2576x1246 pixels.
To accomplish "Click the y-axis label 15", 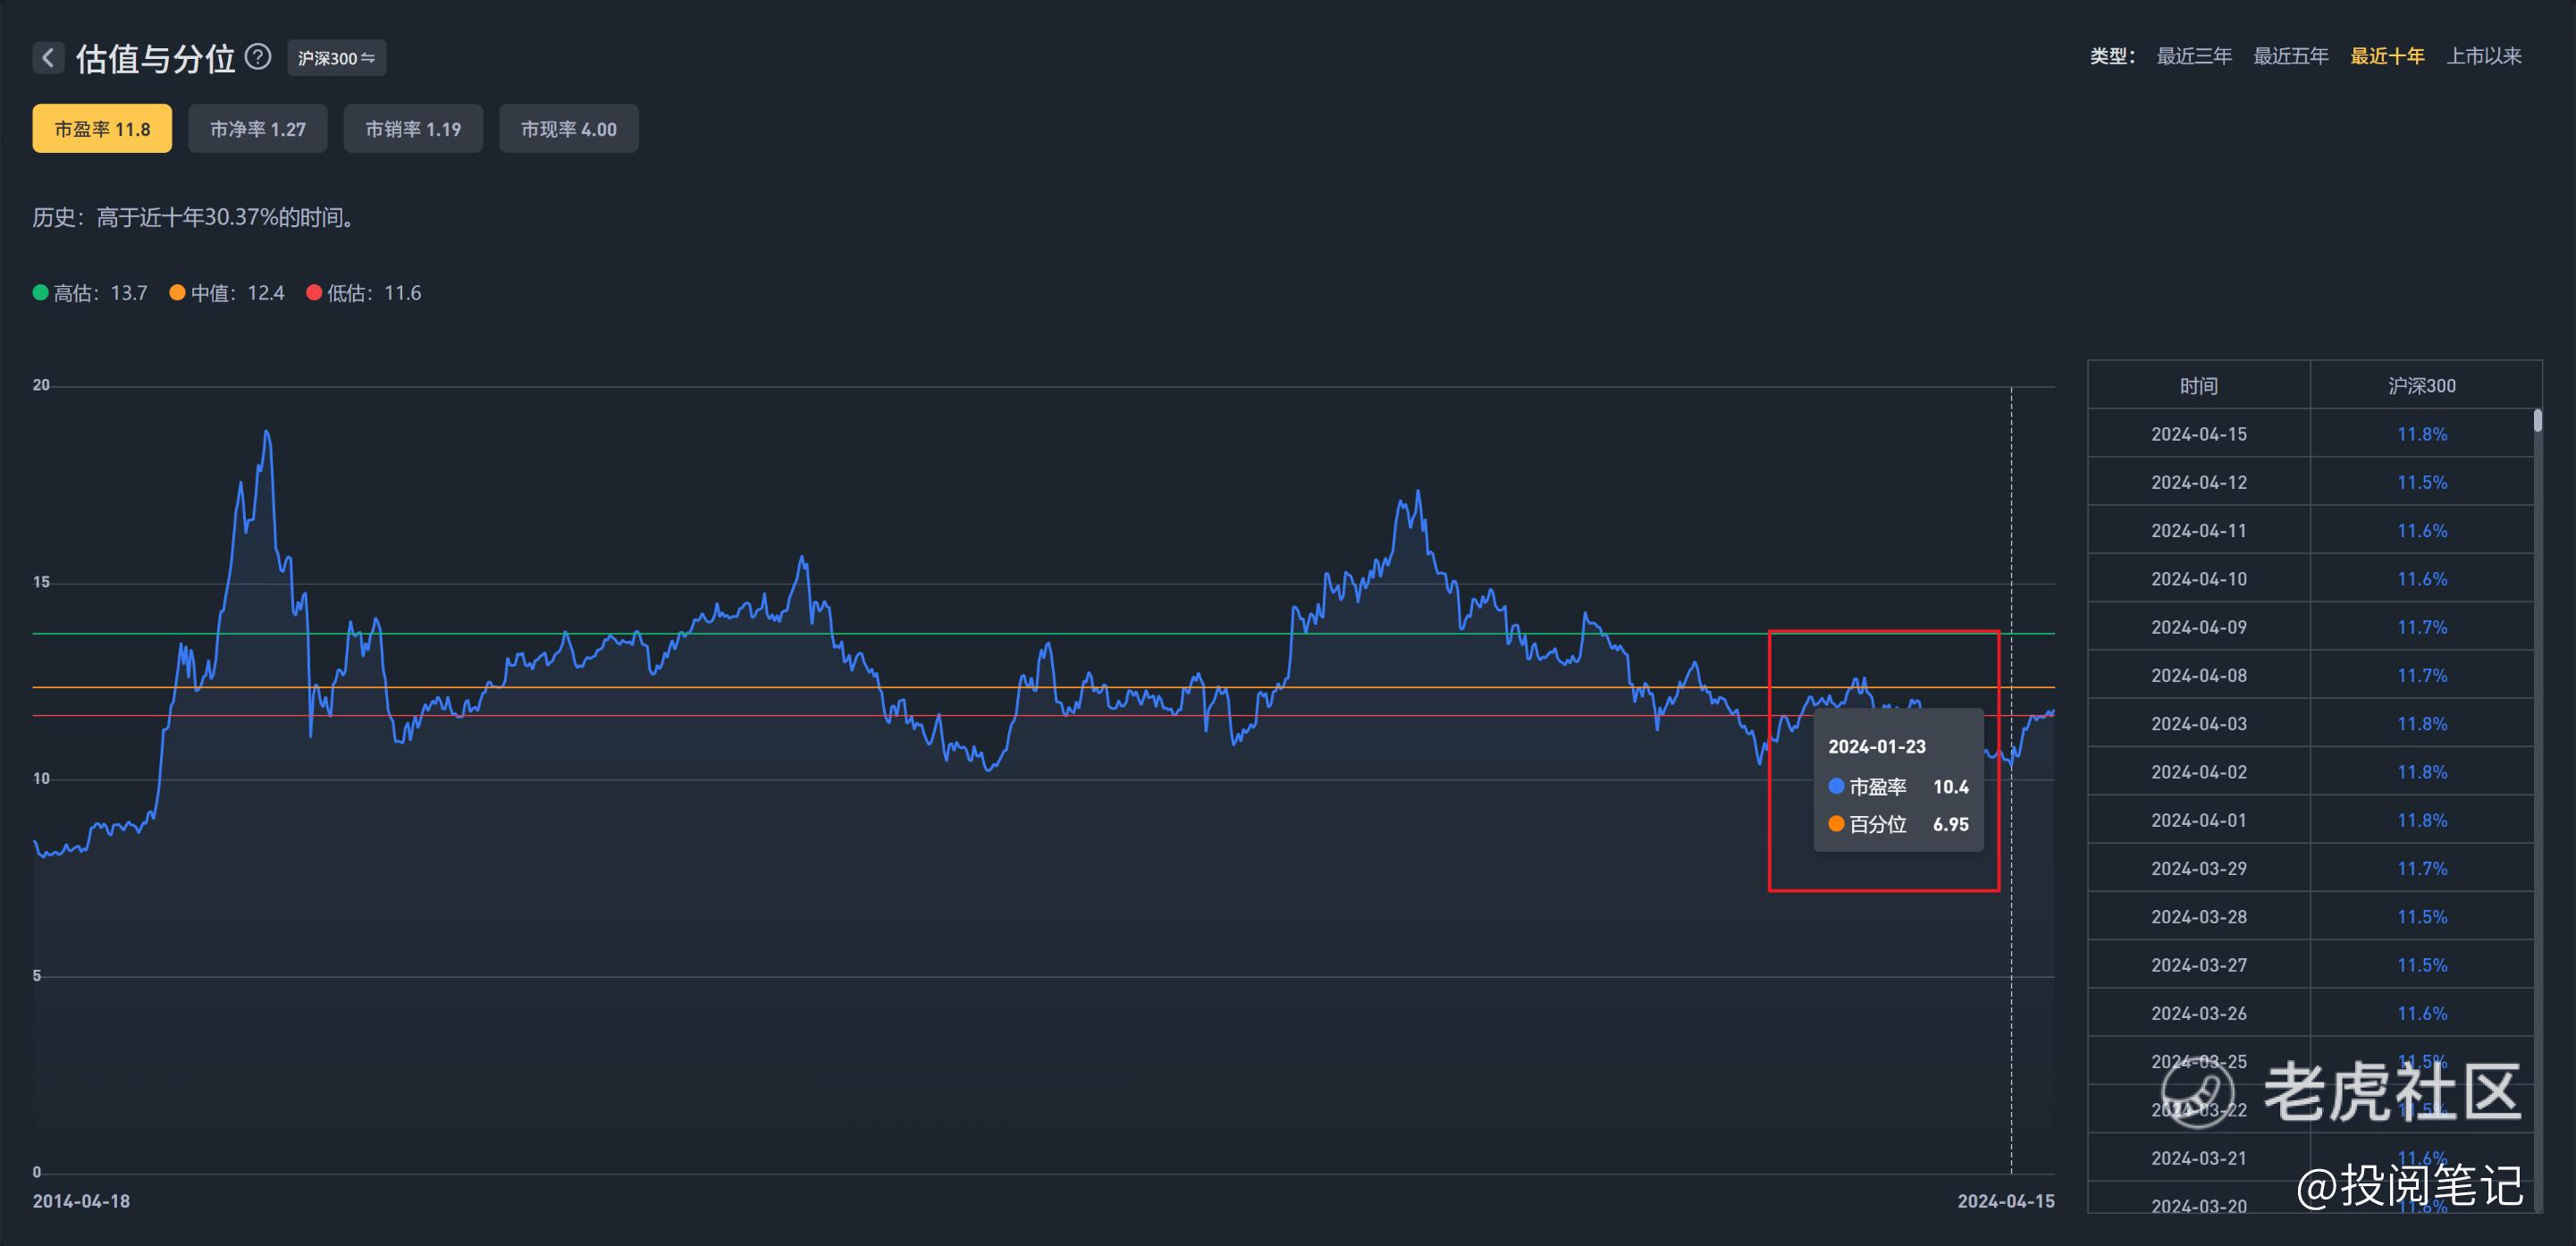I will click(41, 582).
